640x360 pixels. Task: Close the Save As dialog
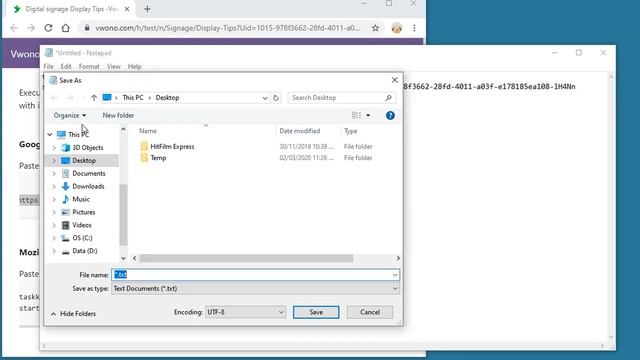(x=394, y=80)
